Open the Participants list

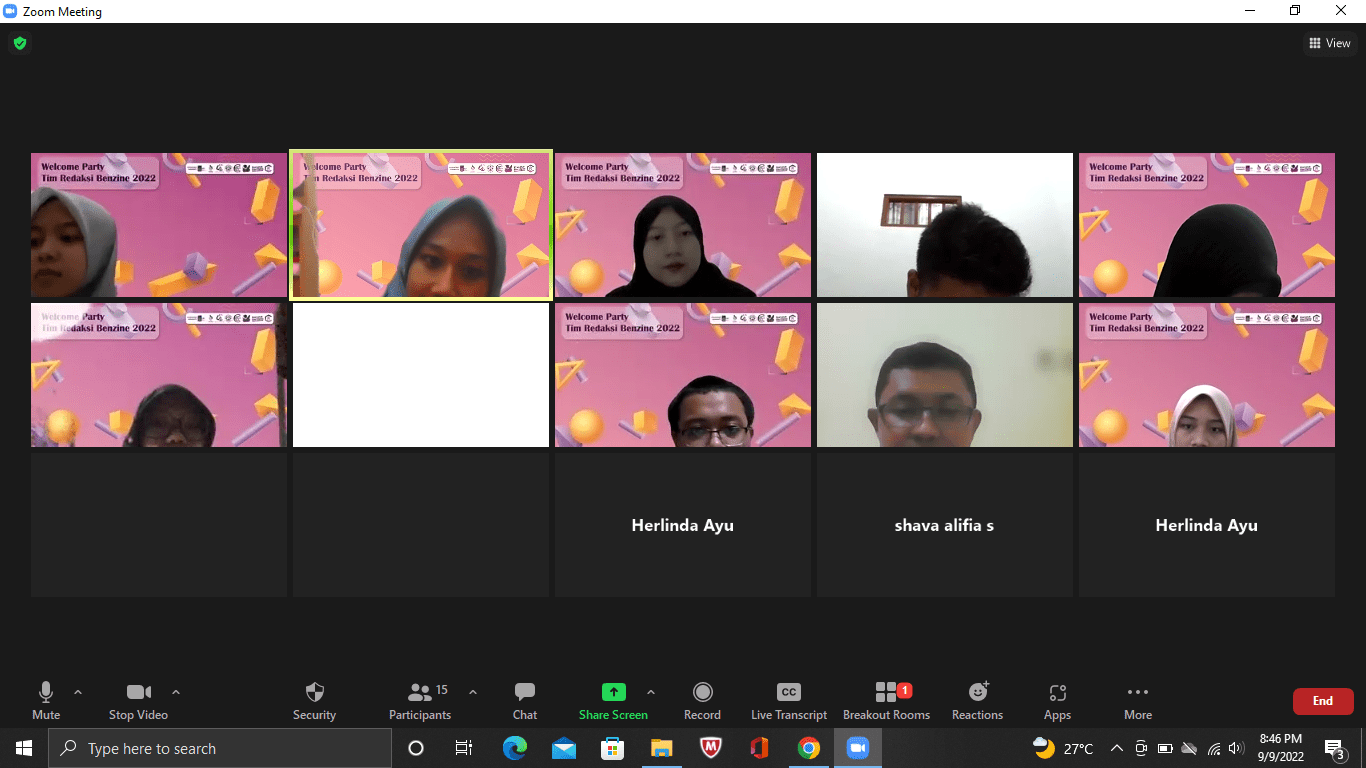tap(420, 700)
